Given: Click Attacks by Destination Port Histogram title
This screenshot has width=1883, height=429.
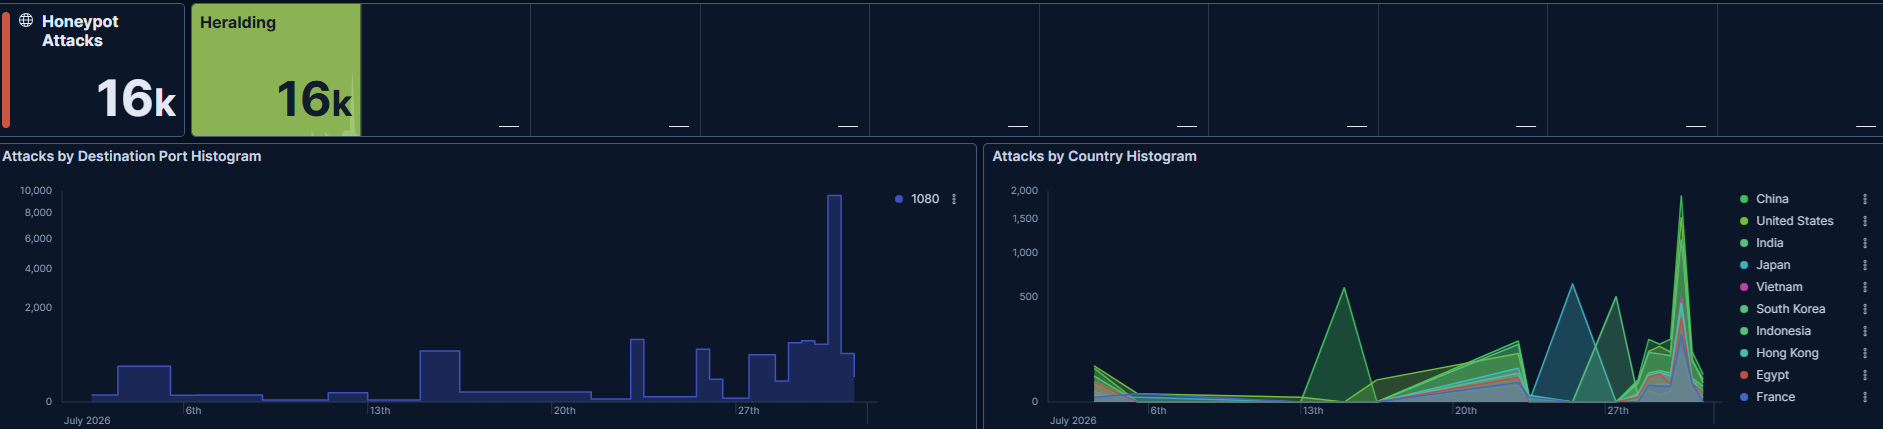Looking at the screenshot, I should [x=132, y=156].
